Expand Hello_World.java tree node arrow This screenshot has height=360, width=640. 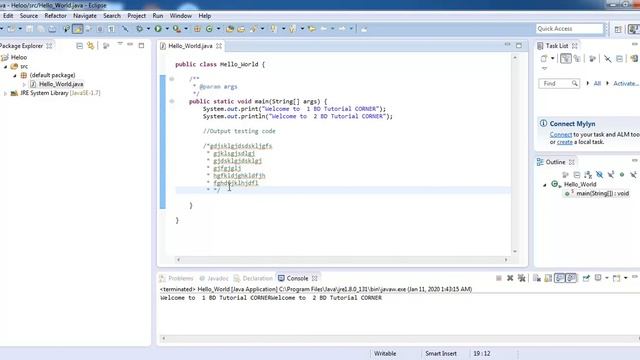pyautogui.click(x=24, y=84)
